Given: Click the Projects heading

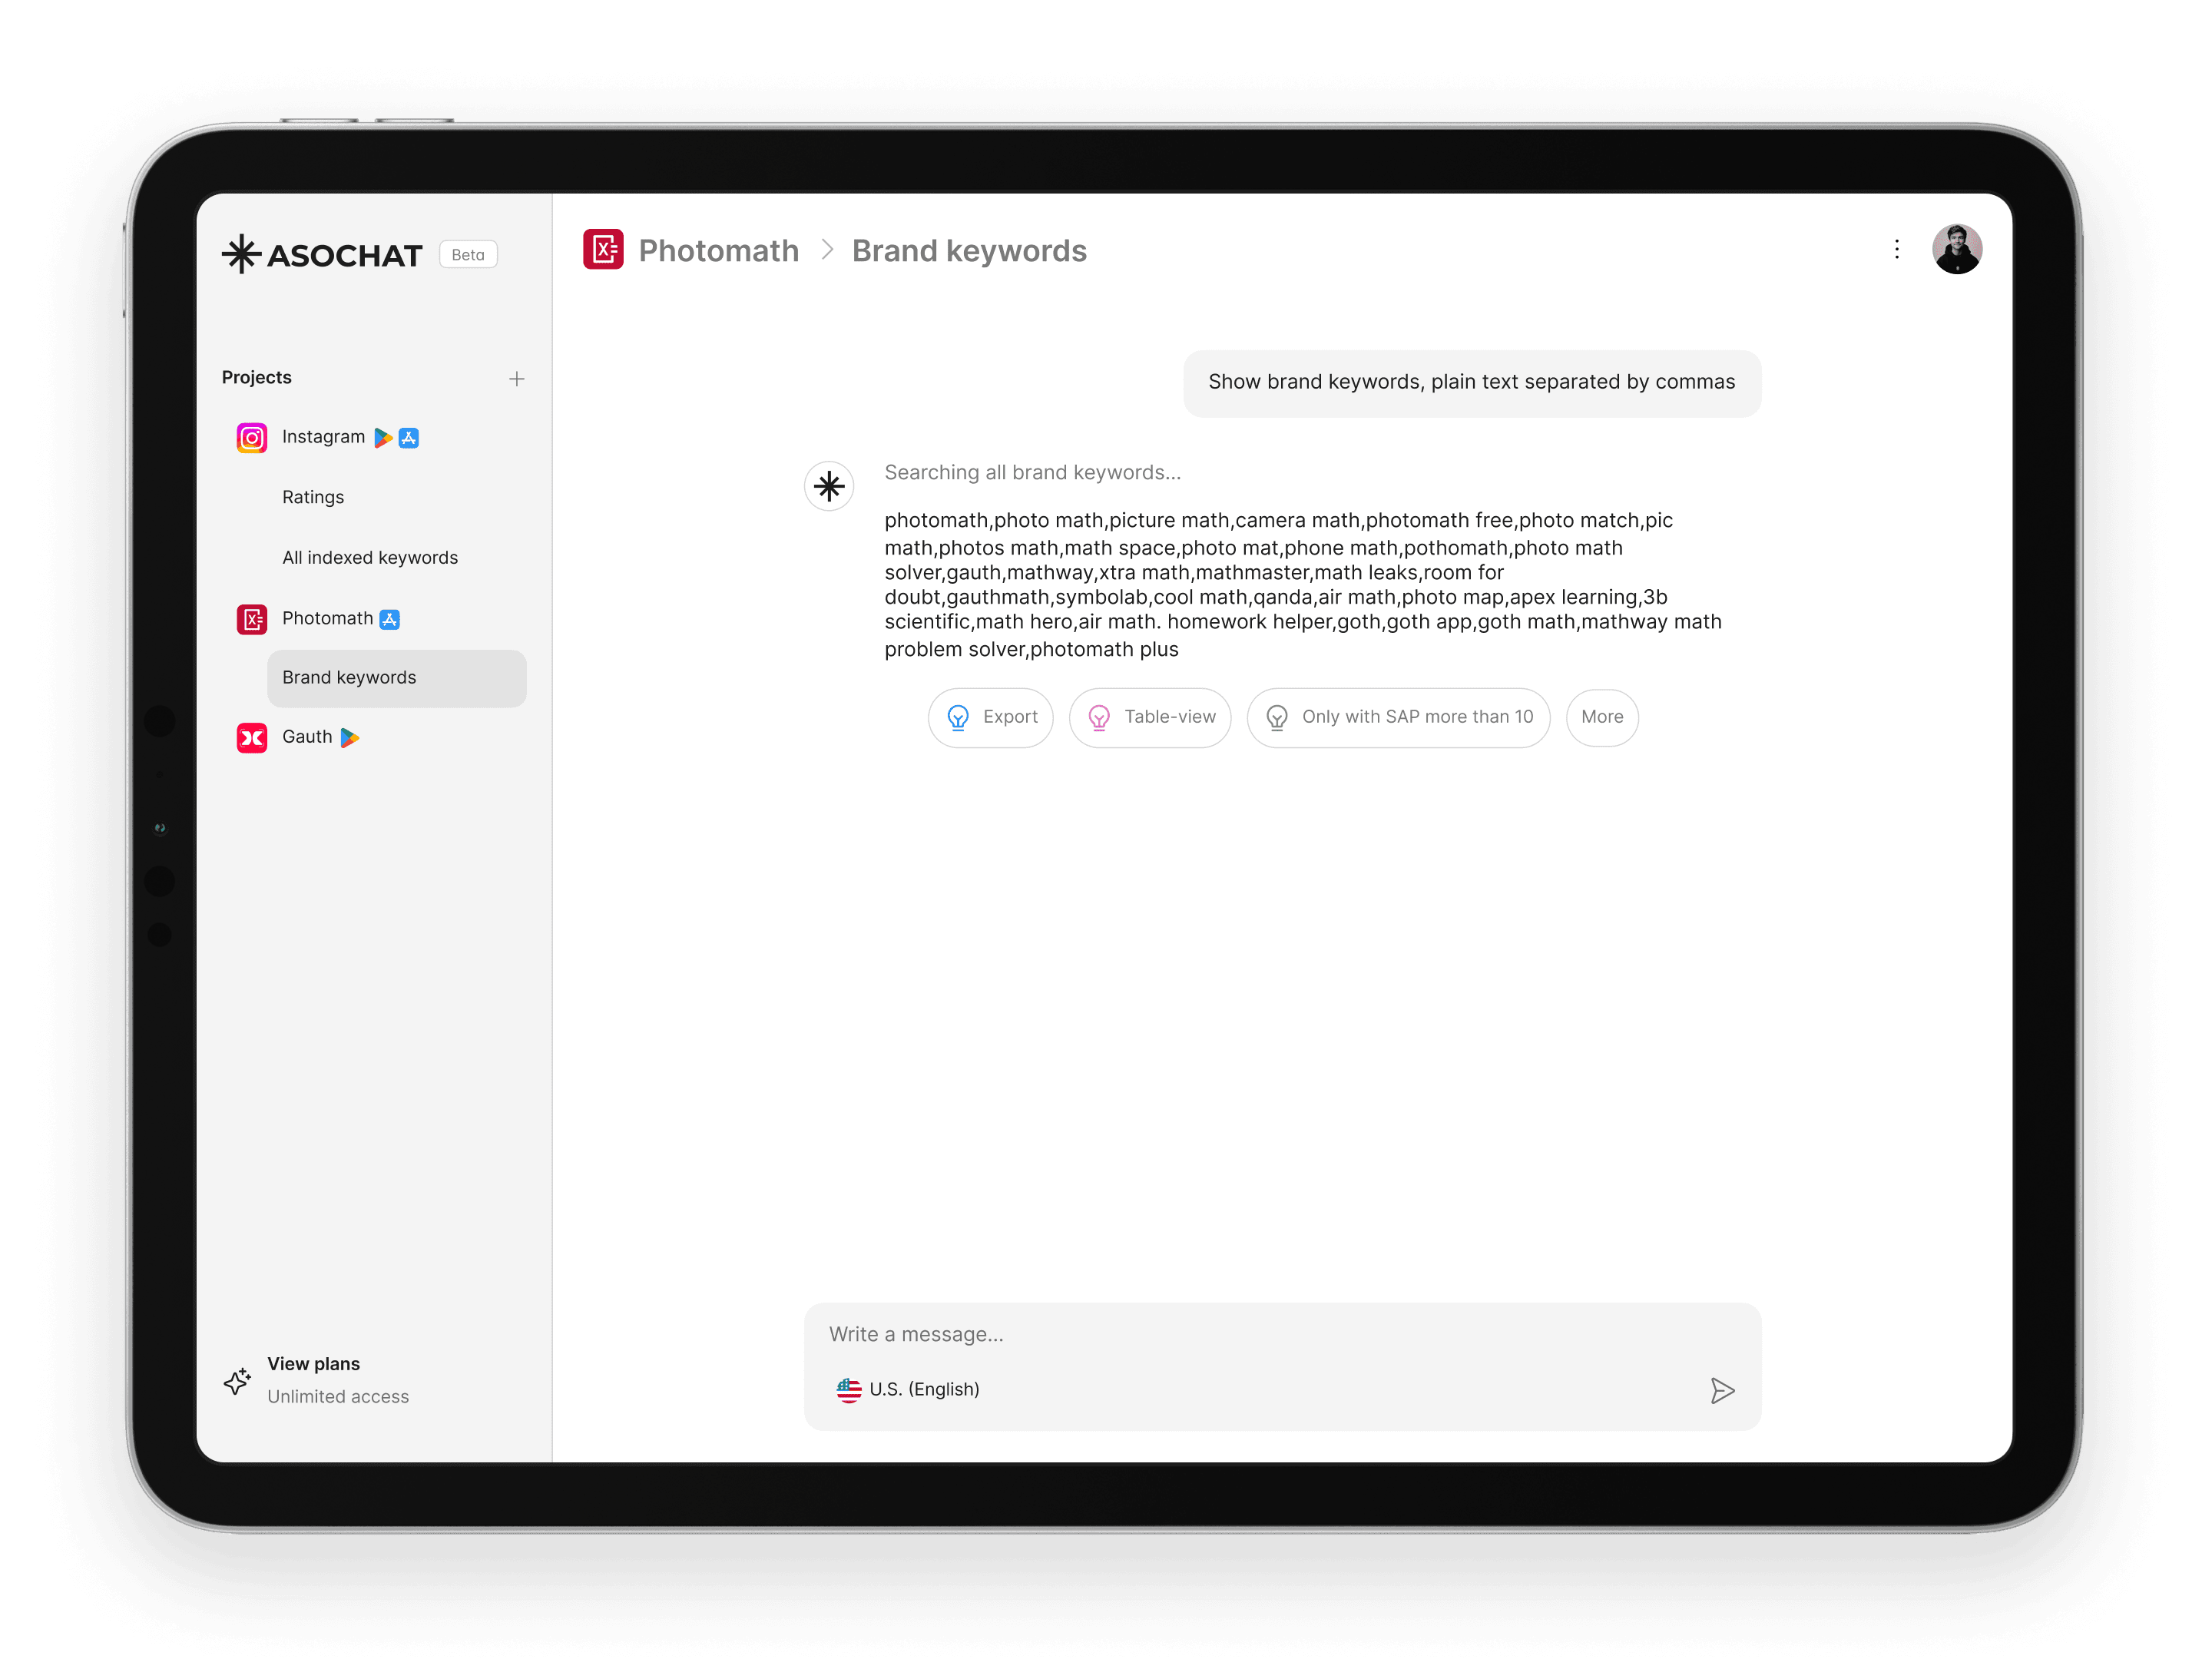Looking at the screenshot, I should click(x=257, y=377).
